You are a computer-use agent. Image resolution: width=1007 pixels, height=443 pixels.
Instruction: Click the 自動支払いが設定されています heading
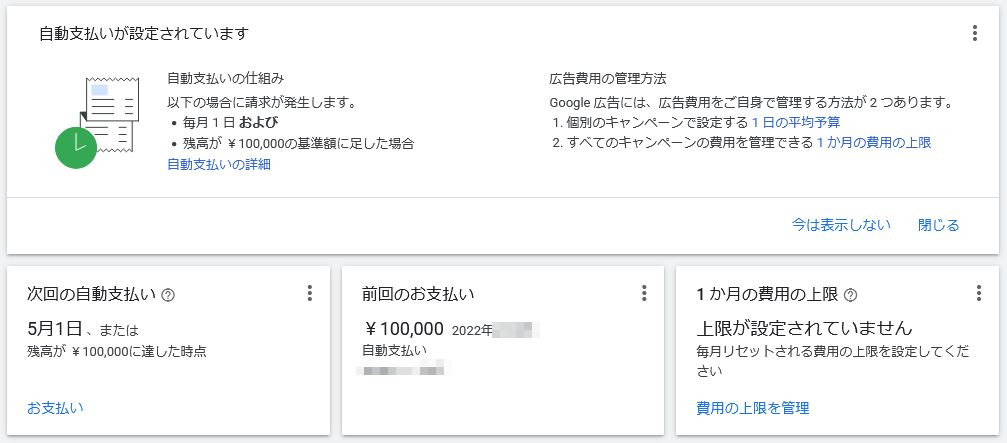point(144,33)
